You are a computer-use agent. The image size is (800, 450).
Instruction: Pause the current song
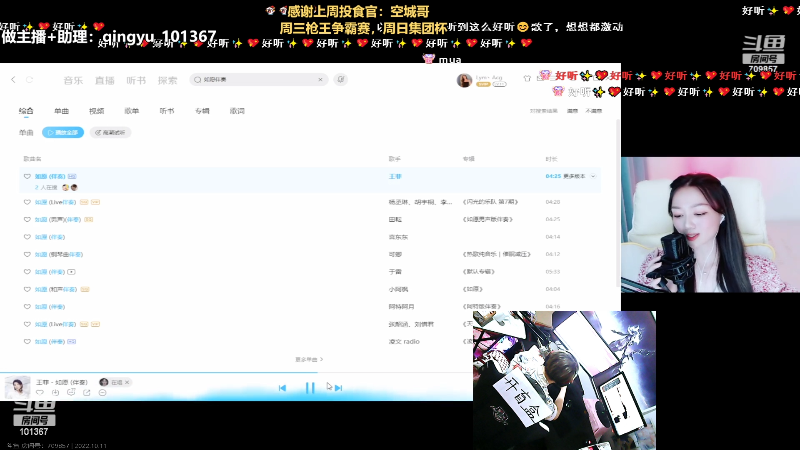tap(310, 388)
